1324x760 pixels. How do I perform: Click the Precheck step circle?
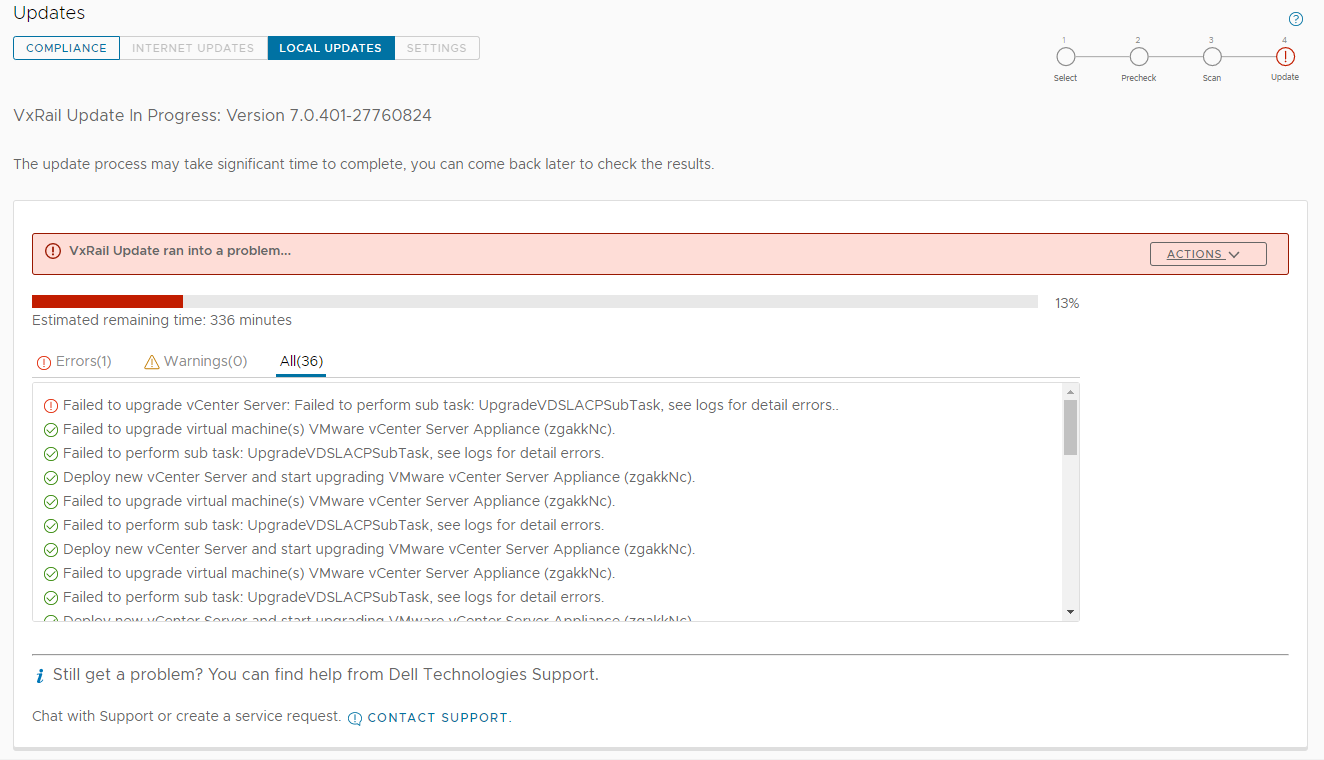[x=1139, y=57]
